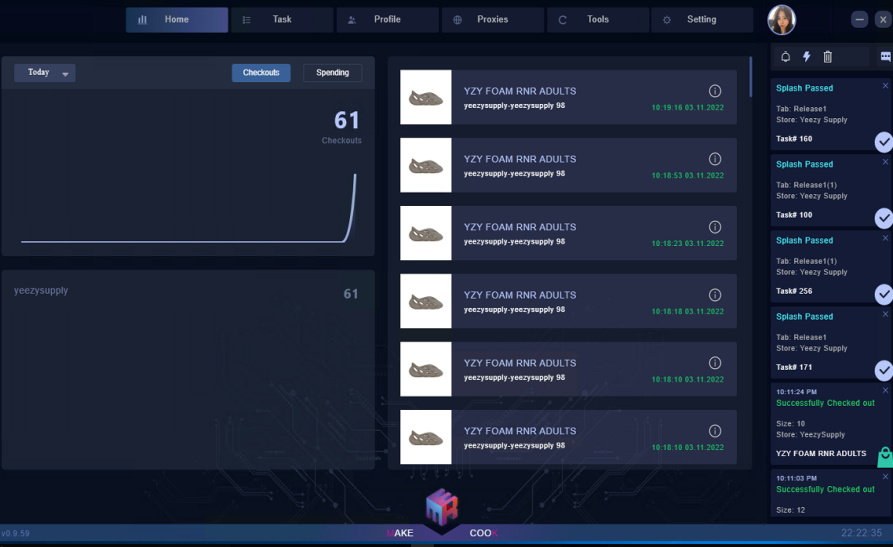This screenshot has width=893, height=547.
Task: Go to the Proxies tab
Action: 493,20
